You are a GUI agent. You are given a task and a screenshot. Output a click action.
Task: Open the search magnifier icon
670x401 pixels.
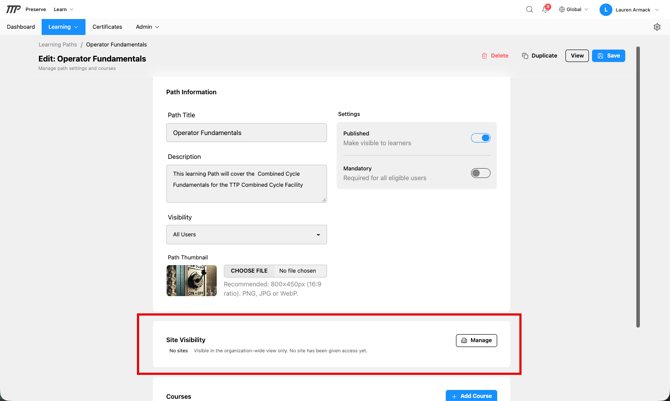pyautogui.click(x=529, y=9)
